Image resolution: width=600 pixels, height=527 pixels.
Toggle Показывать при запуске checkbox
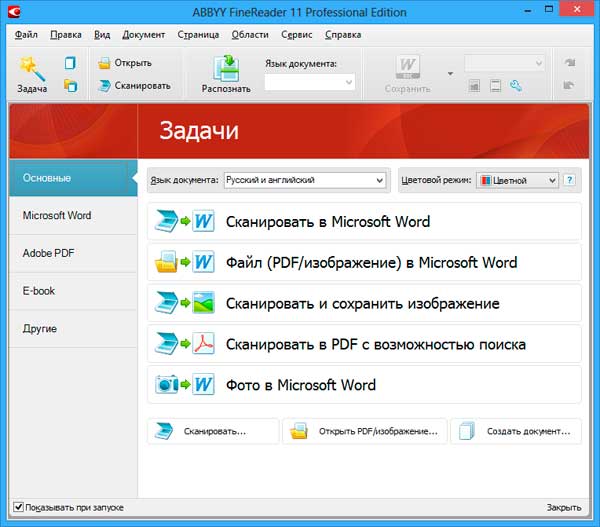(18, 508)
